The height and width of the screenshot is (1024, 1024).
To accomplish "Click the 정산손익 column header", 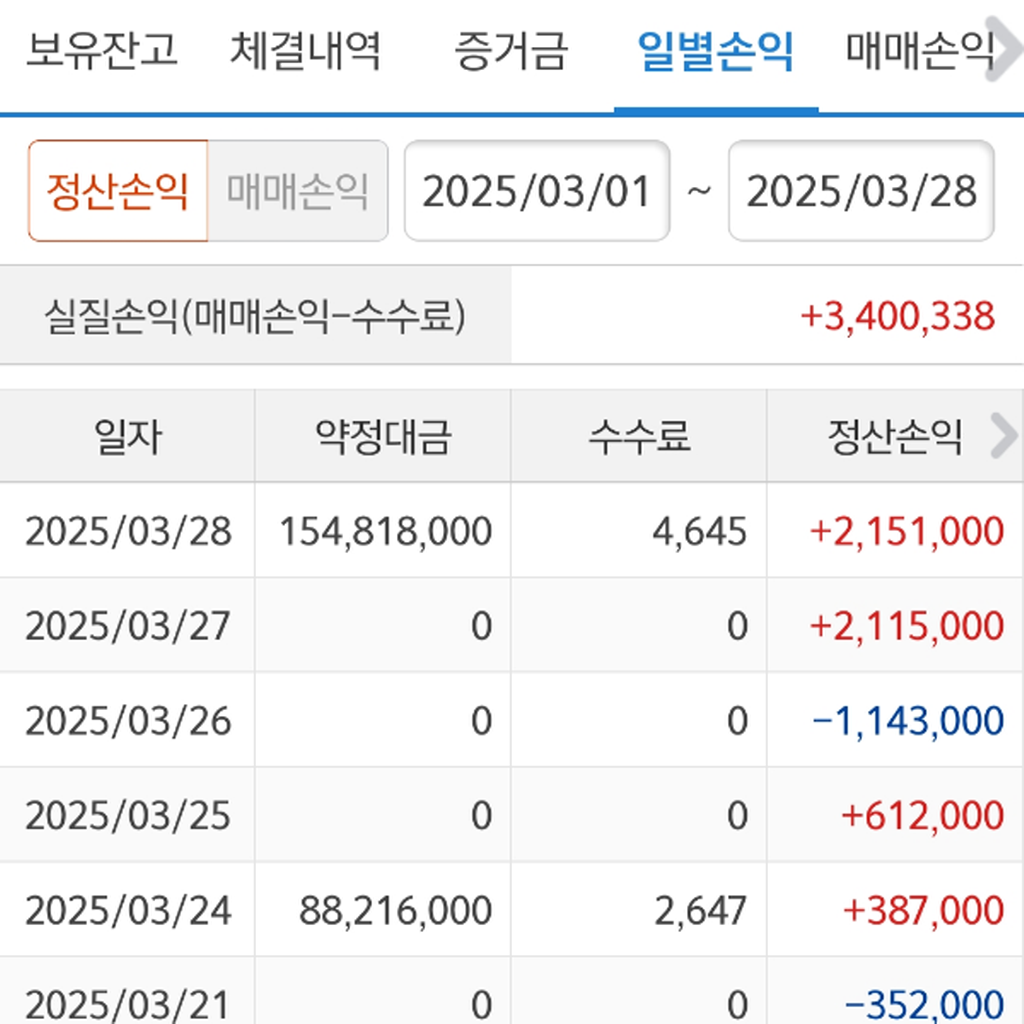I will (x=893, y=436).
